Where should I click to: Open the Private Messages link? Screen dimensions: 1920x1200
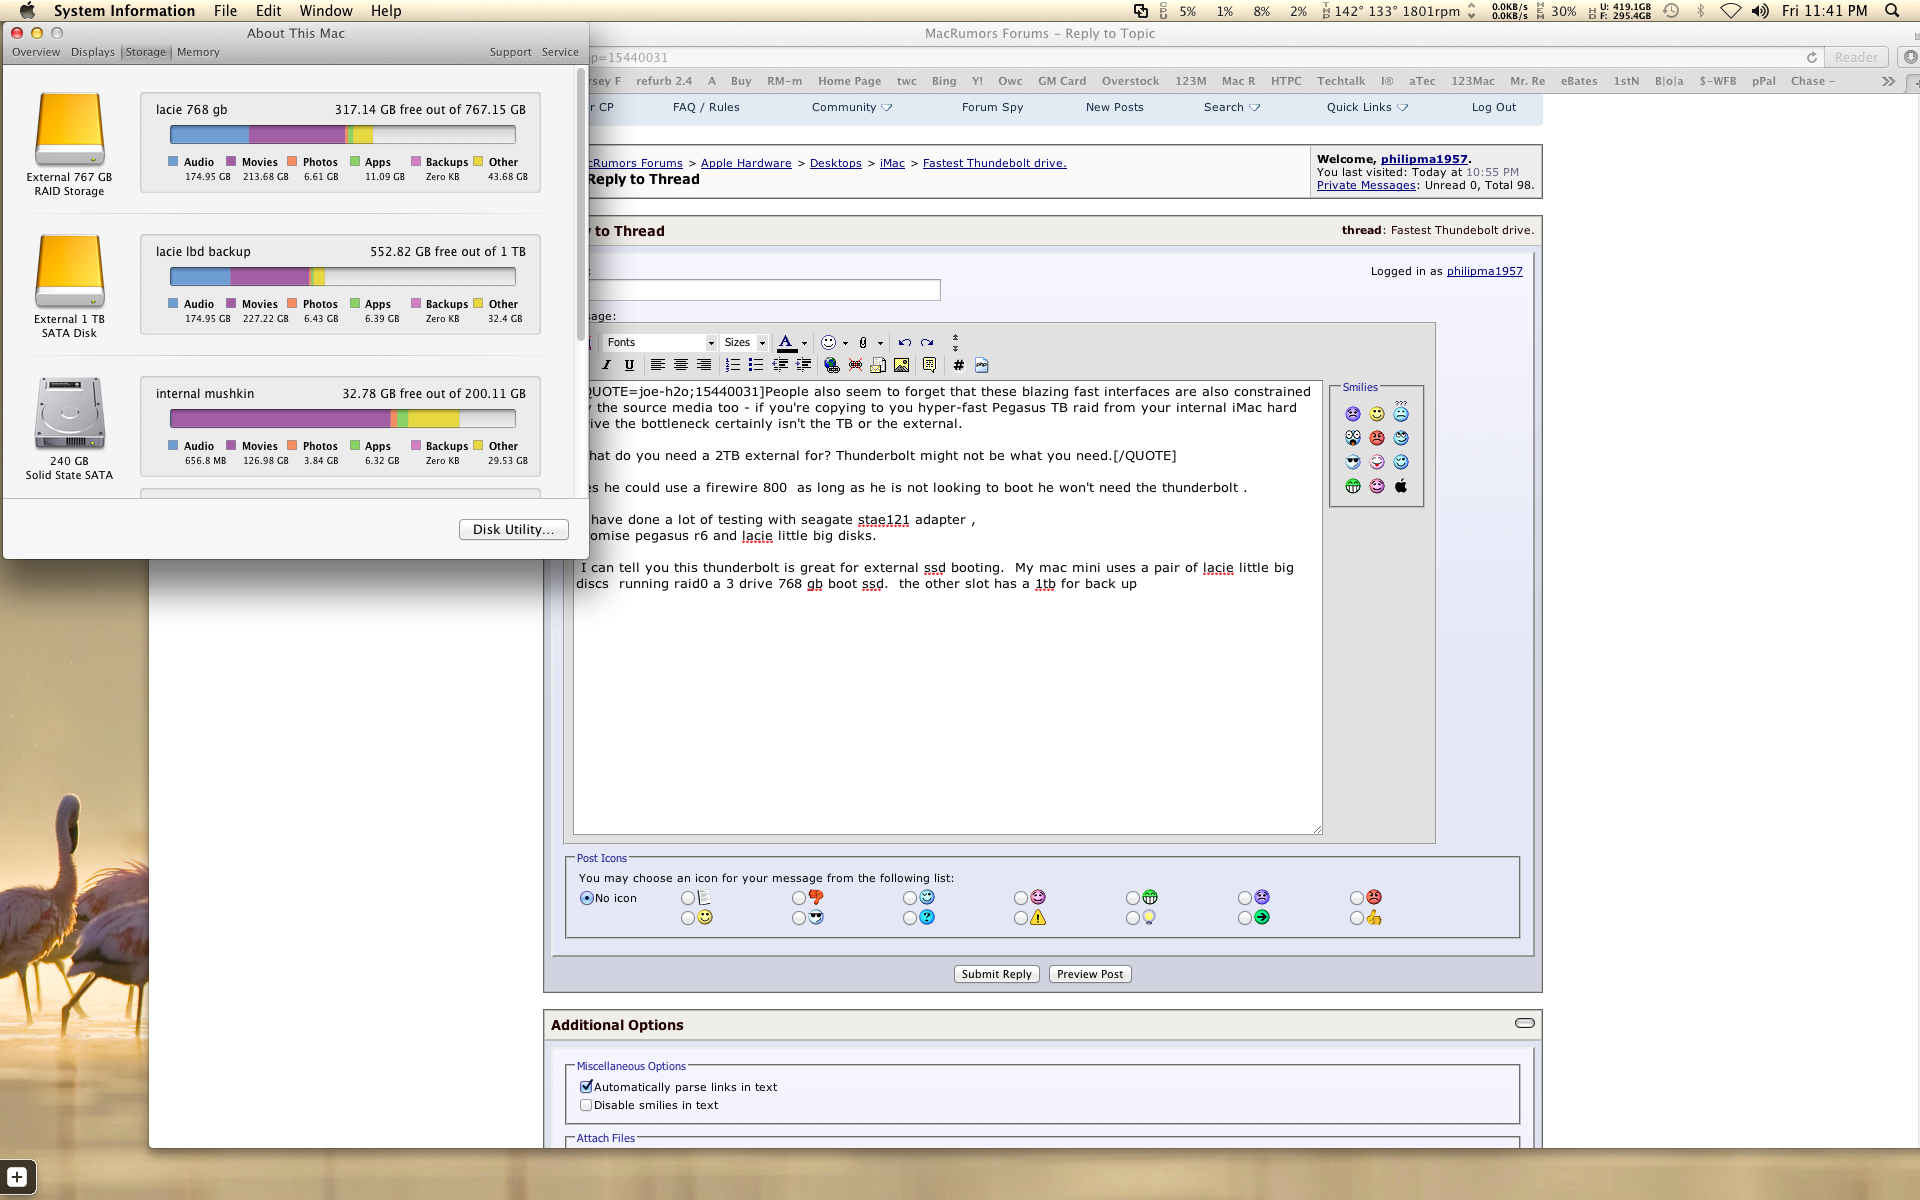1366,185
